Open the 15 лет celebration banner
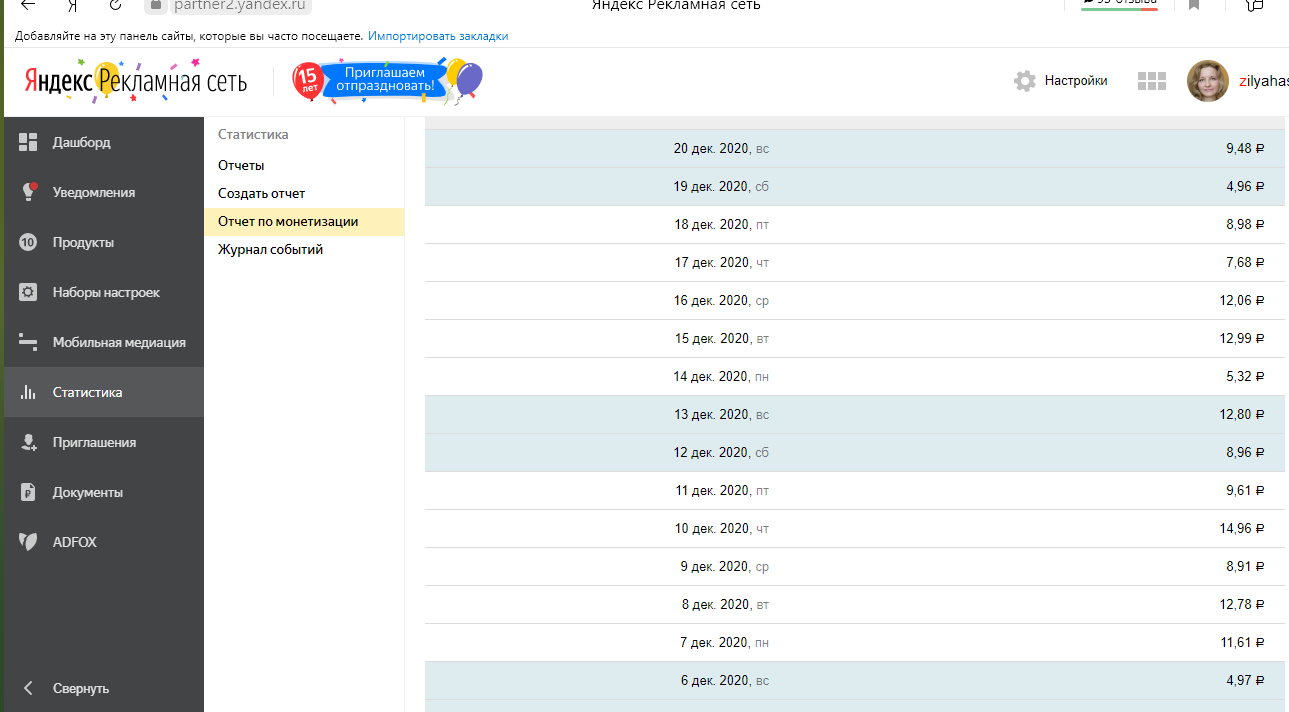 tap(387, 81)
